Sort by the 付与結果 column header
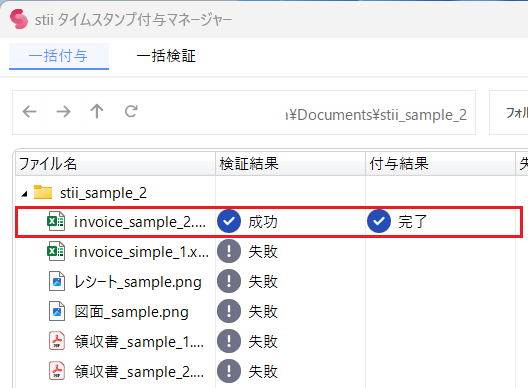Screen dimensions: 528x388 (x=440, y=164)
